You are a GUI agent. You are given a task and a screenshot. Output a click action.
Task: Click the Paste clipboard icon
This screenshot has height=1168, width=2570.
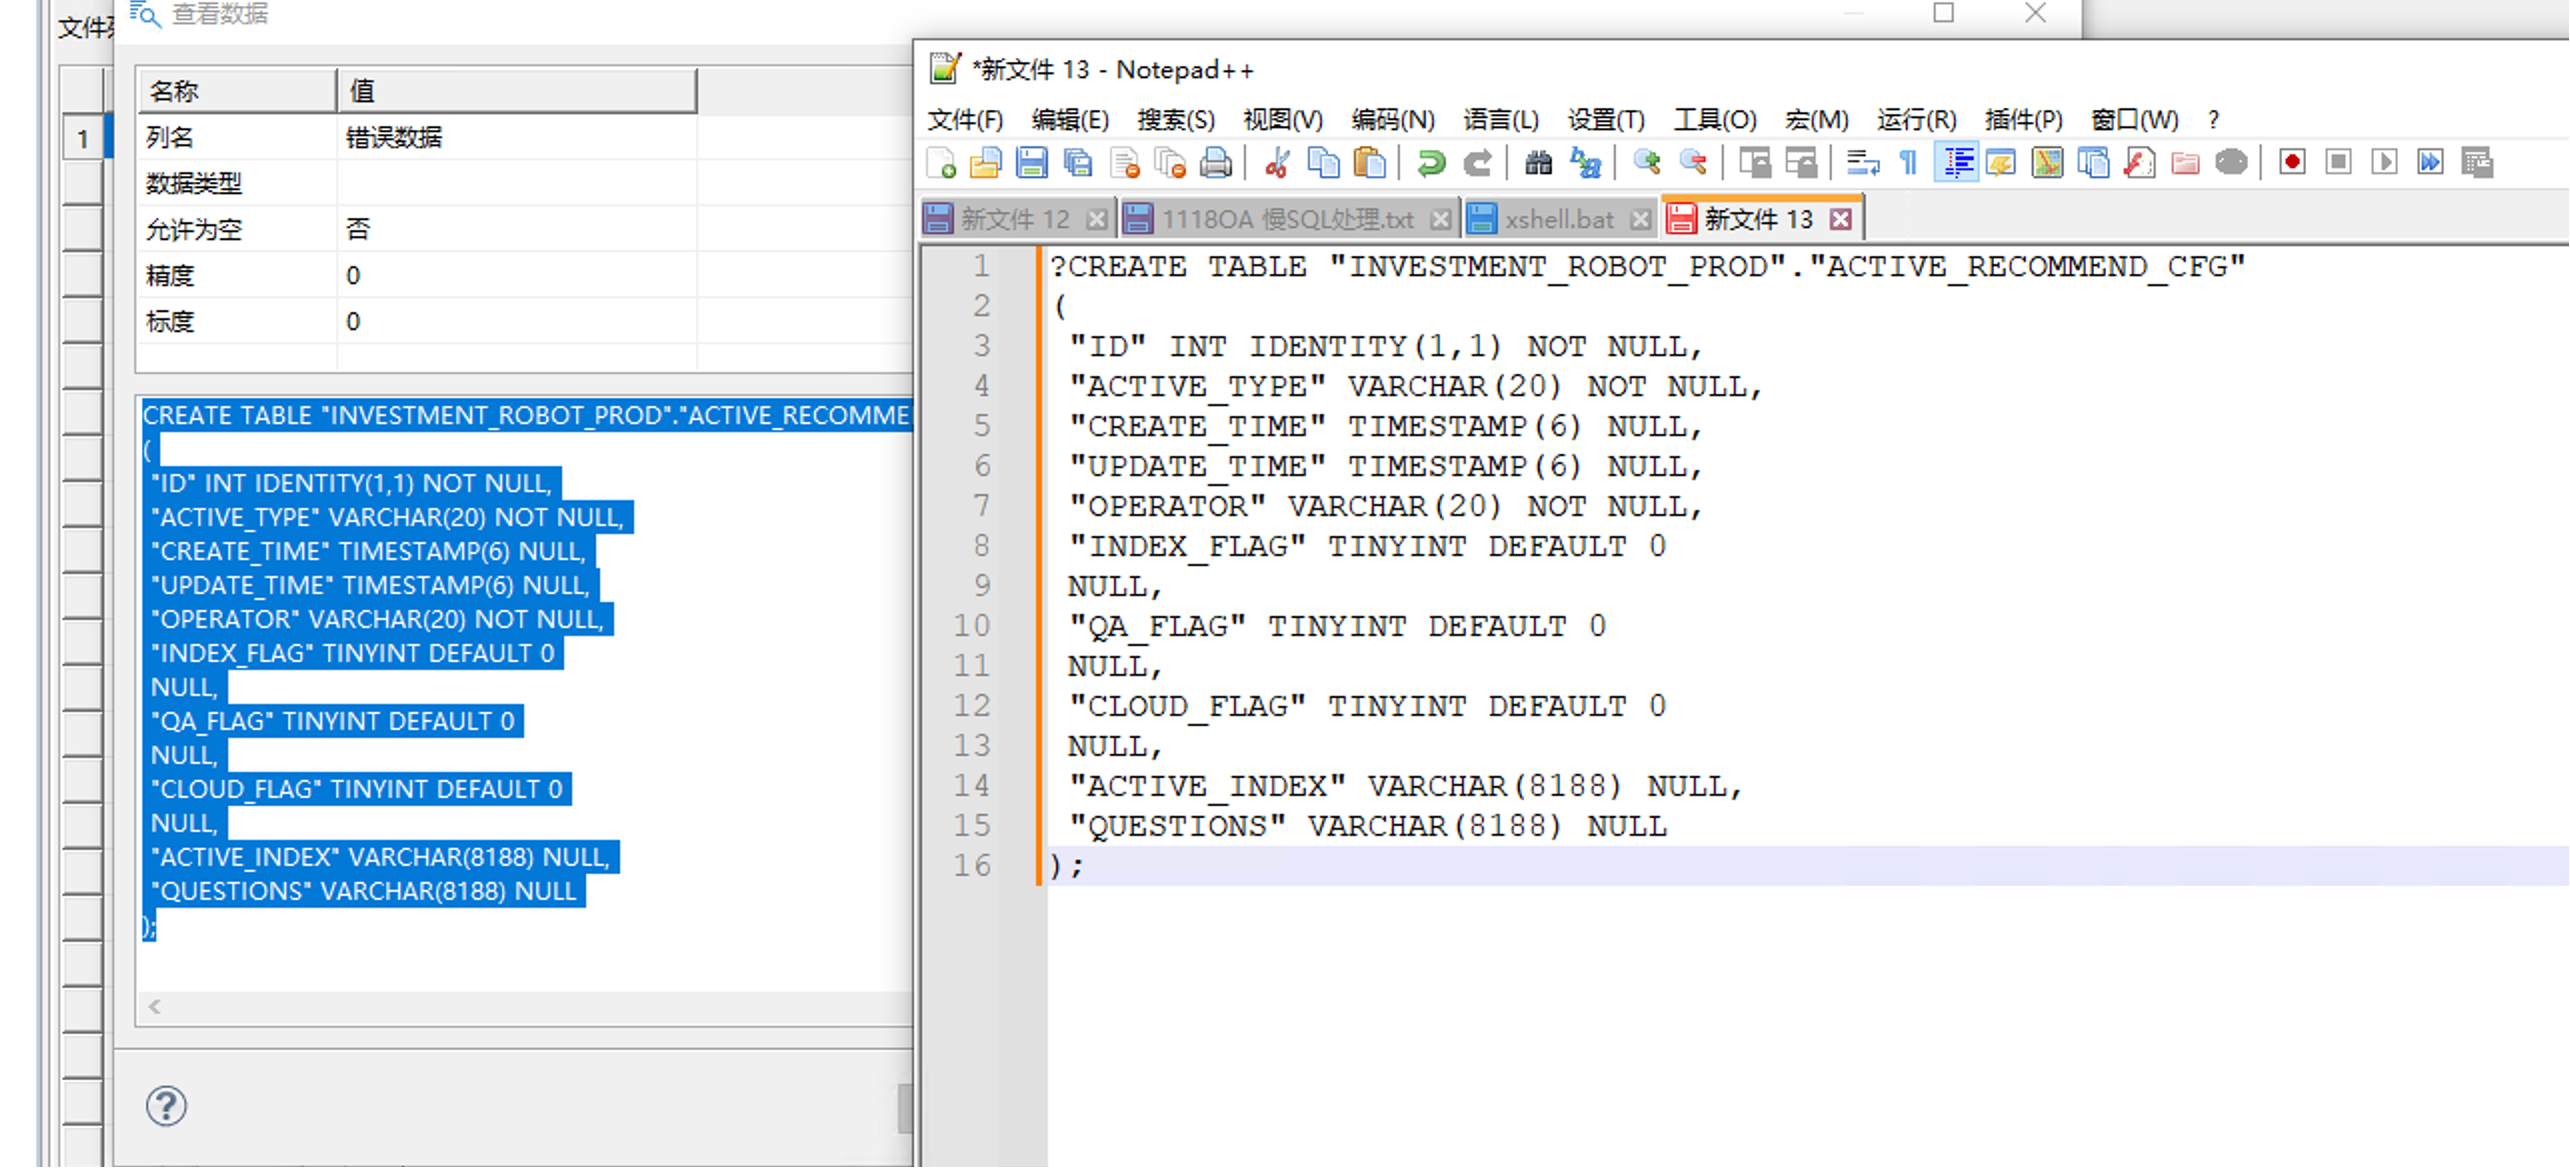click(1369, 163)
